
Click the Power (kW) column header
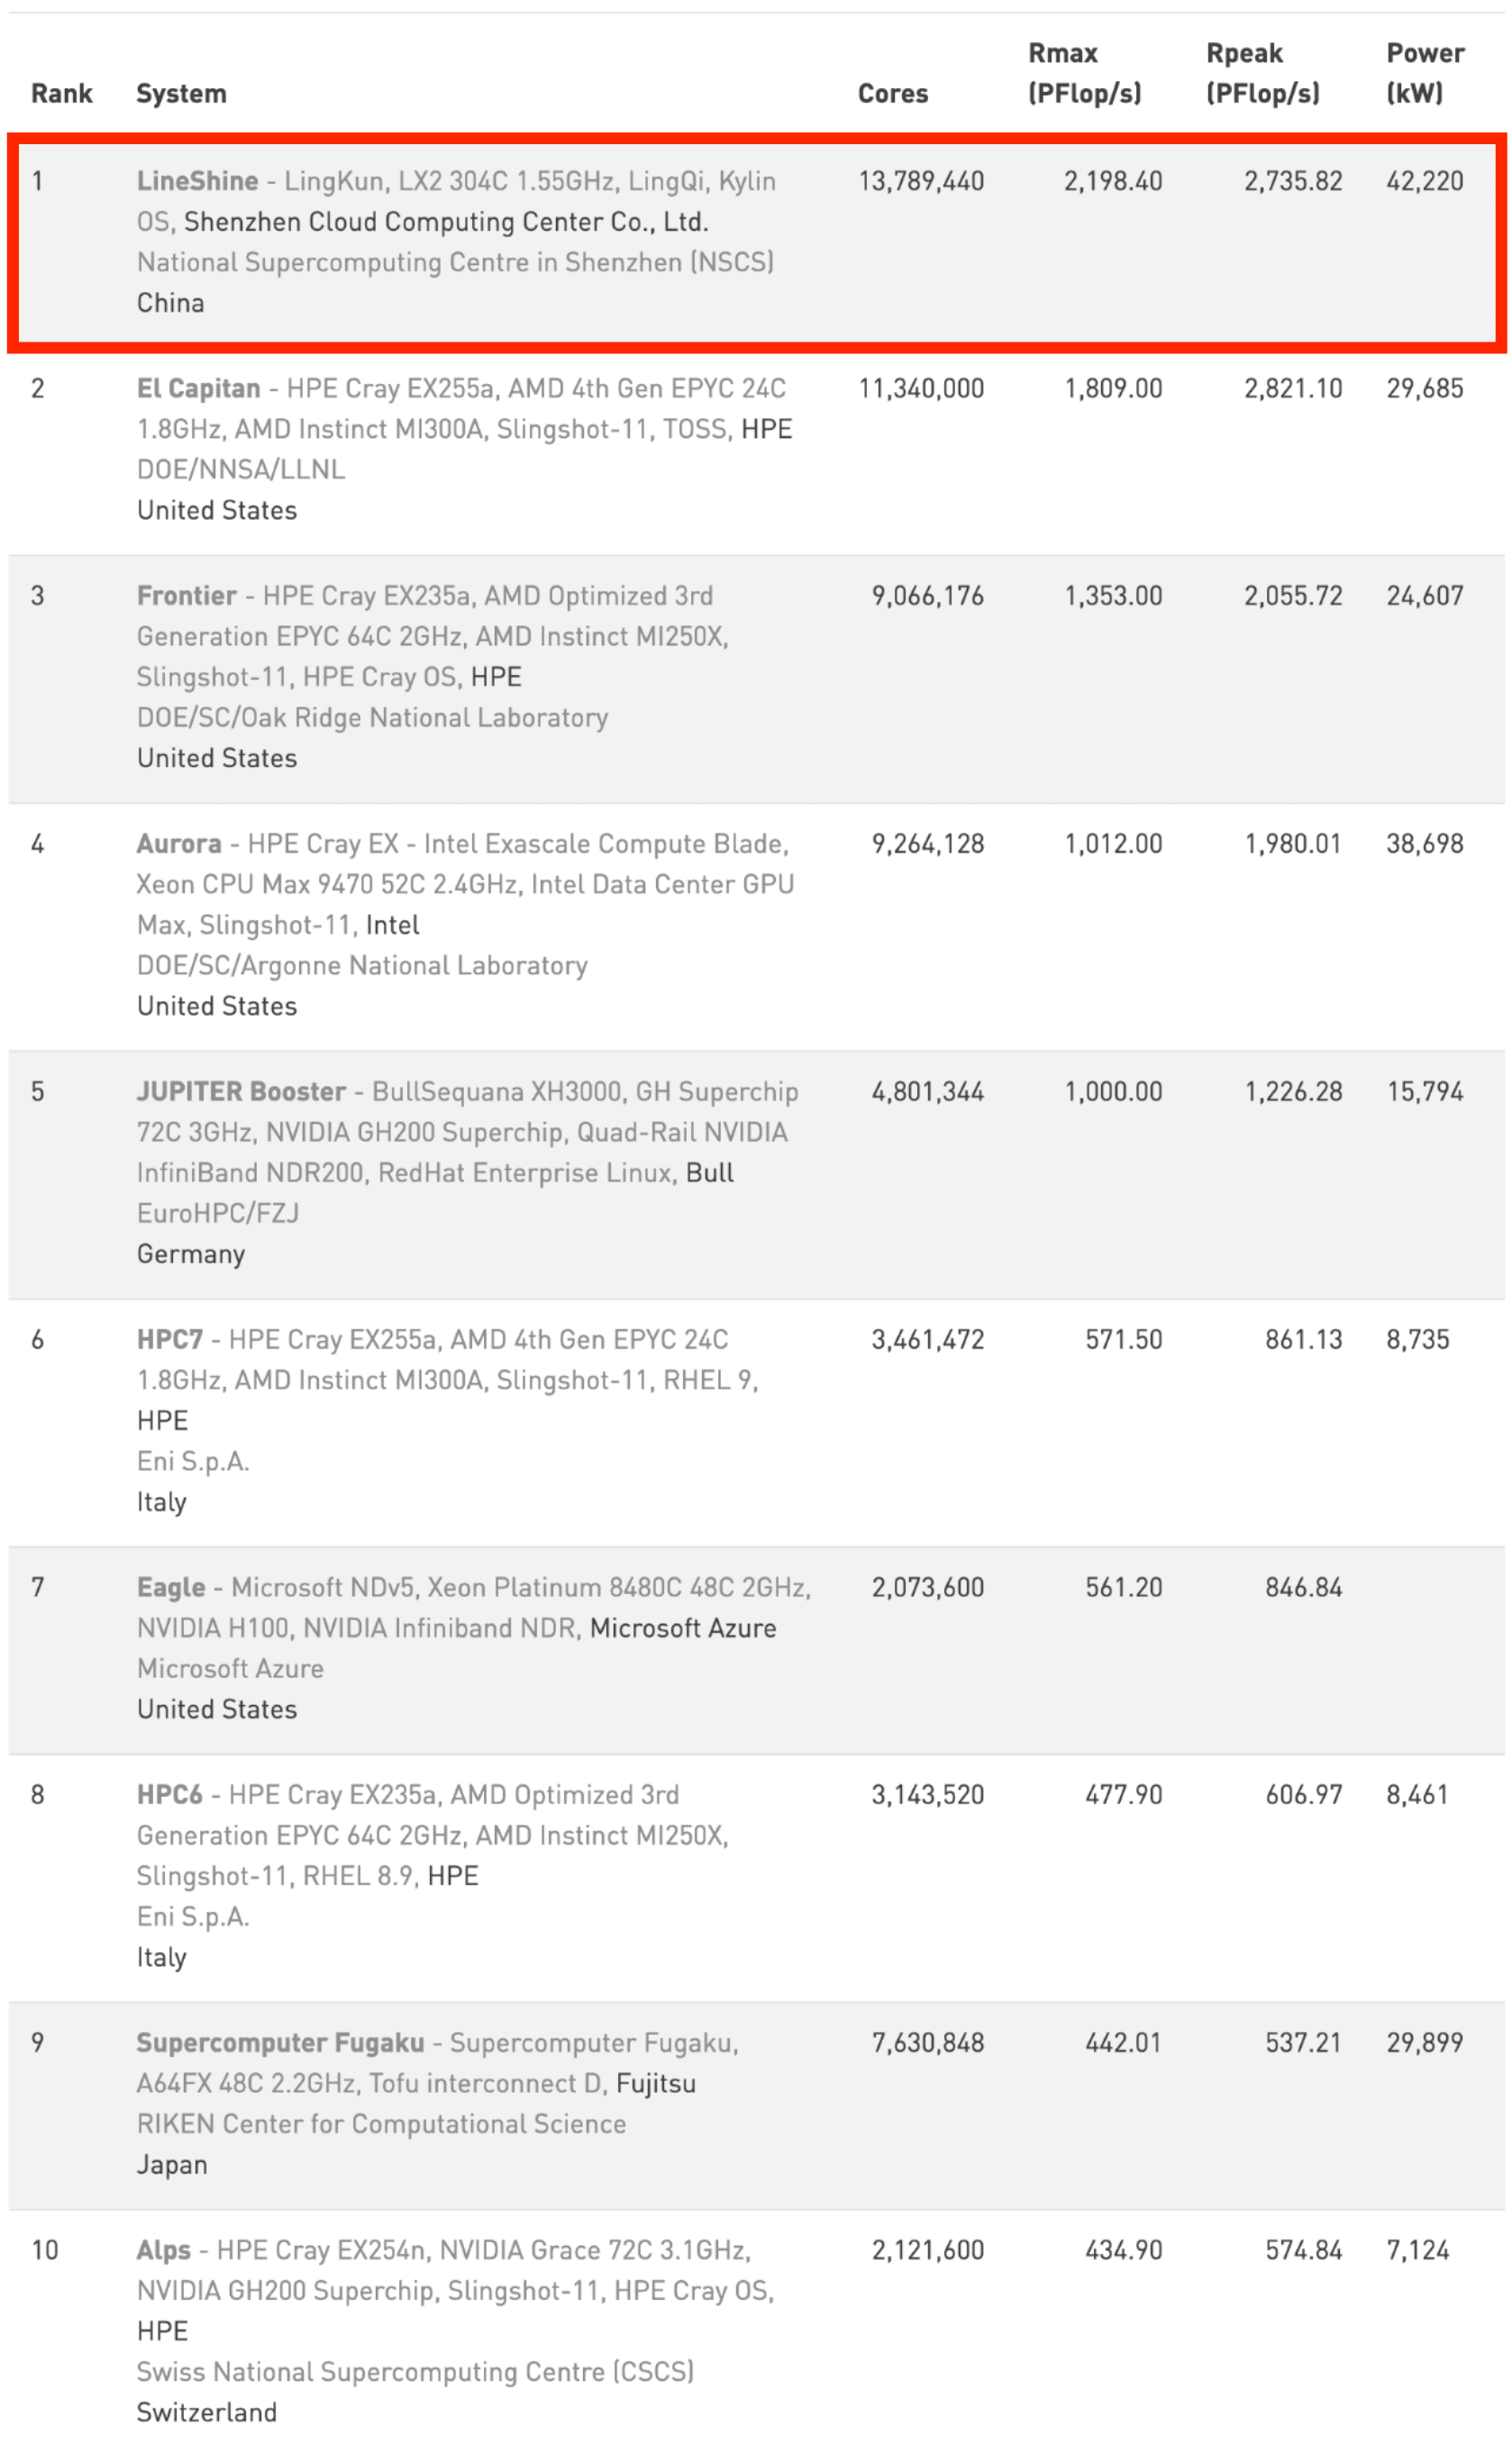pyautogui.click(x=1424, y=73)
